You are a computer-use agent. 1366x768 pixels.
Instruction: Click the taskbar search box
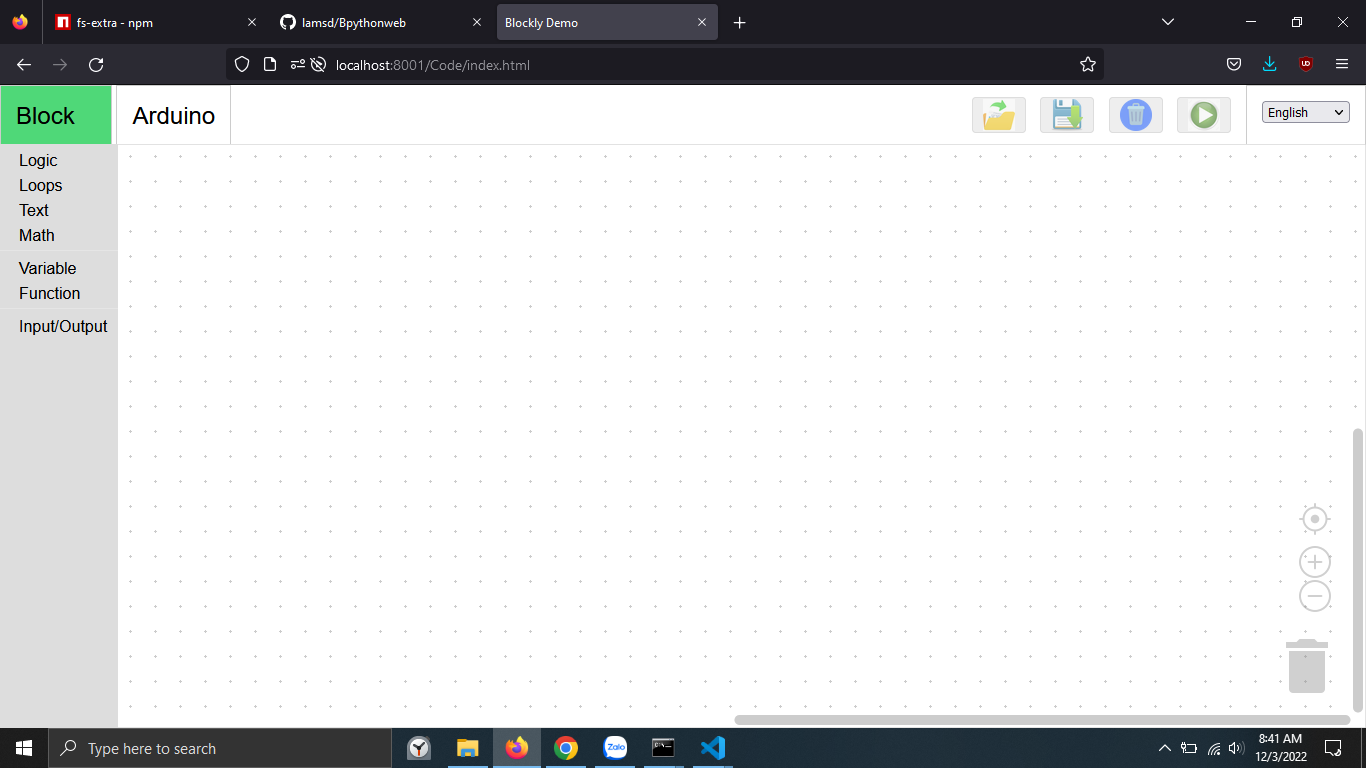pos(220,748)
